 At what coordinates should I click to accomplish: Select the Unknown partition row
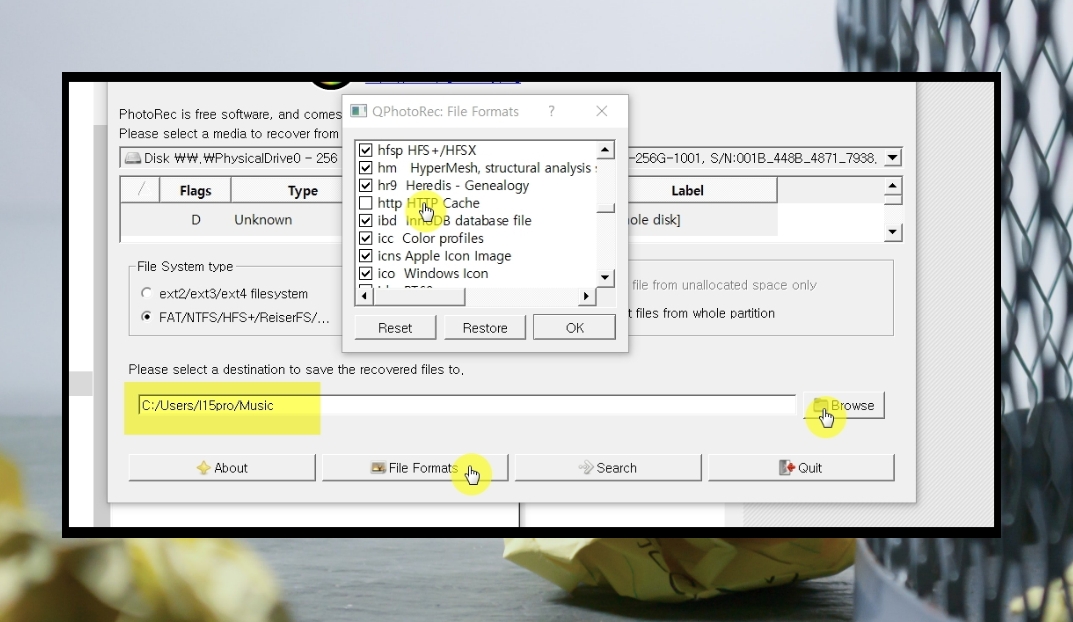pyautogui.click(x=449, y=220)
